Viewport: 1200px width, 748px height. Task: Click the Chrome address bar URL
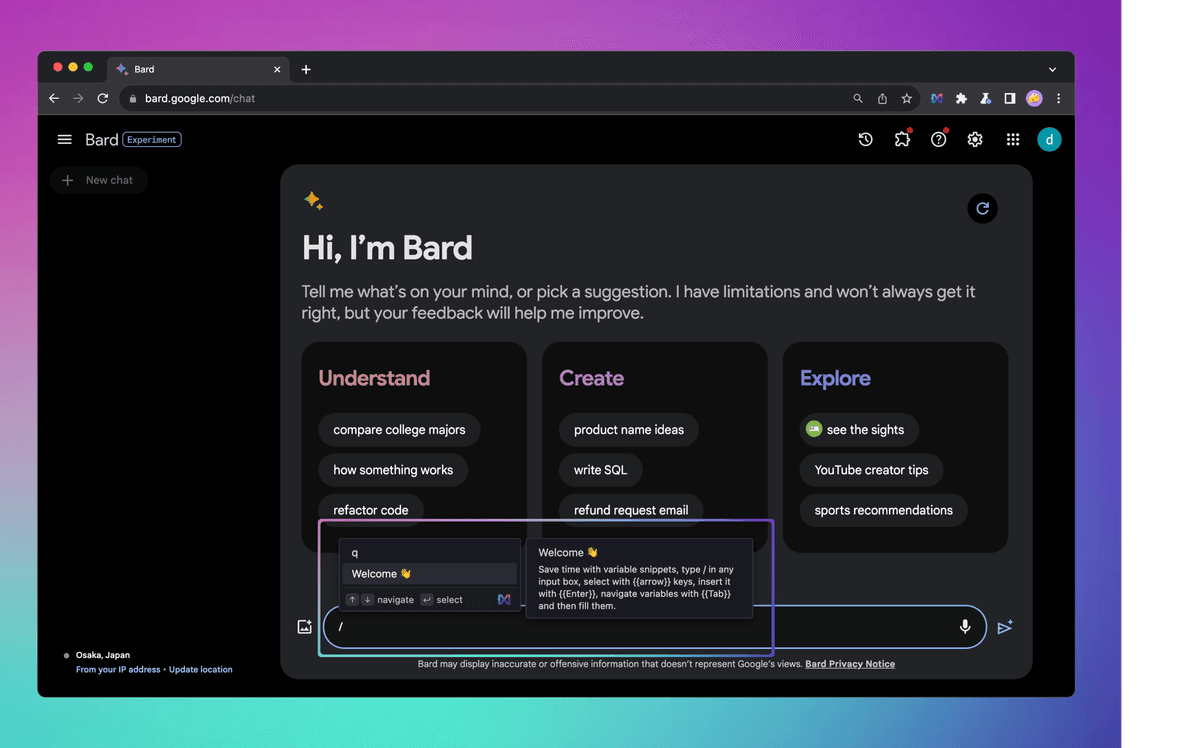point(200,99)
